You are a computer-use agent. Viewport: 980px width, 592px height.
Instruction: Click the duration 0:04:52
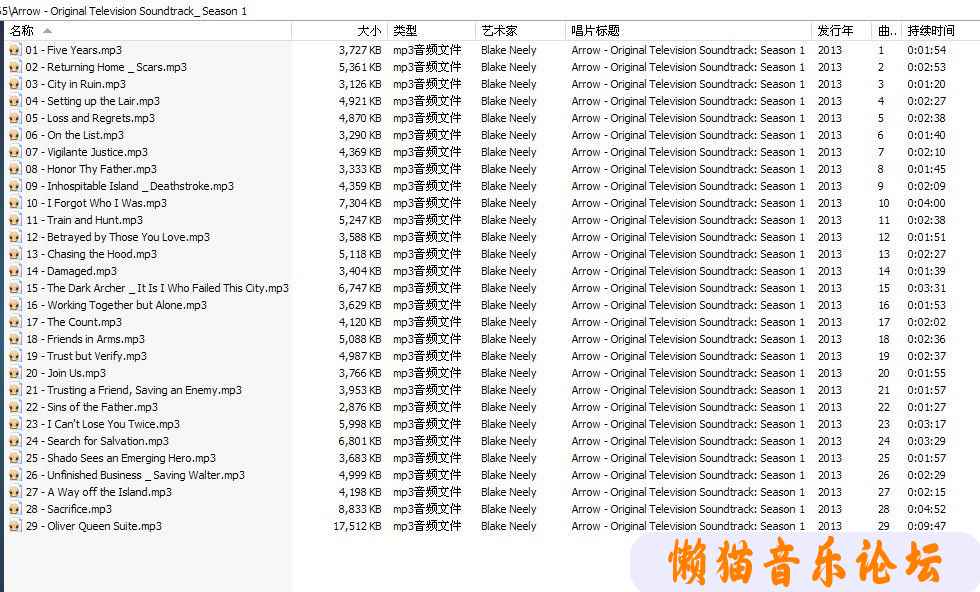point(926,509)
